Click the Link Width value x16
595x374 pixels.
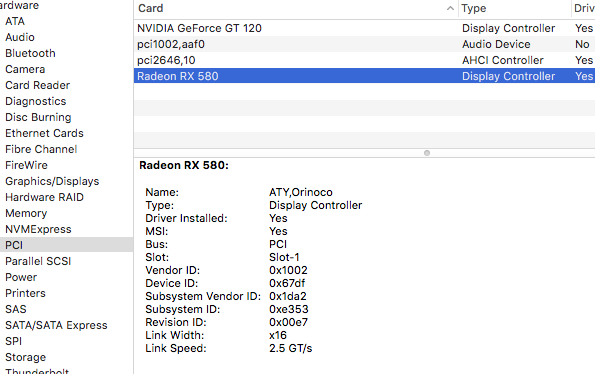pos(278,335)
